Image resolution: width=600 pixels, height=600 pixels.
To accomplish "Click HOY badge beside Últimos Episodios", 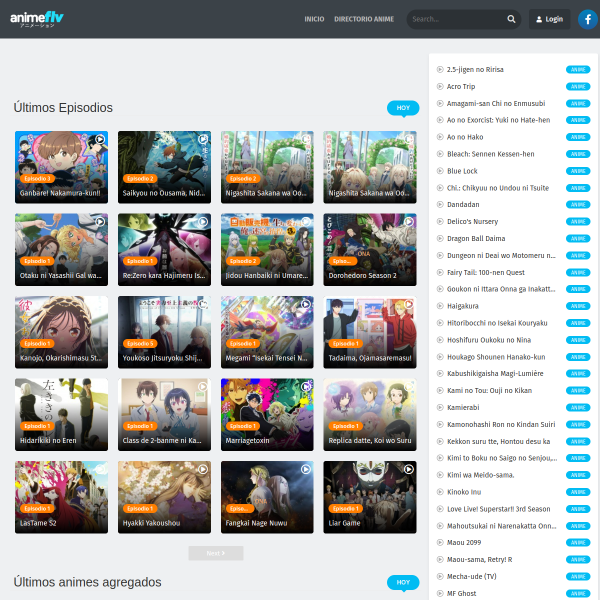I will coord(402,108).
